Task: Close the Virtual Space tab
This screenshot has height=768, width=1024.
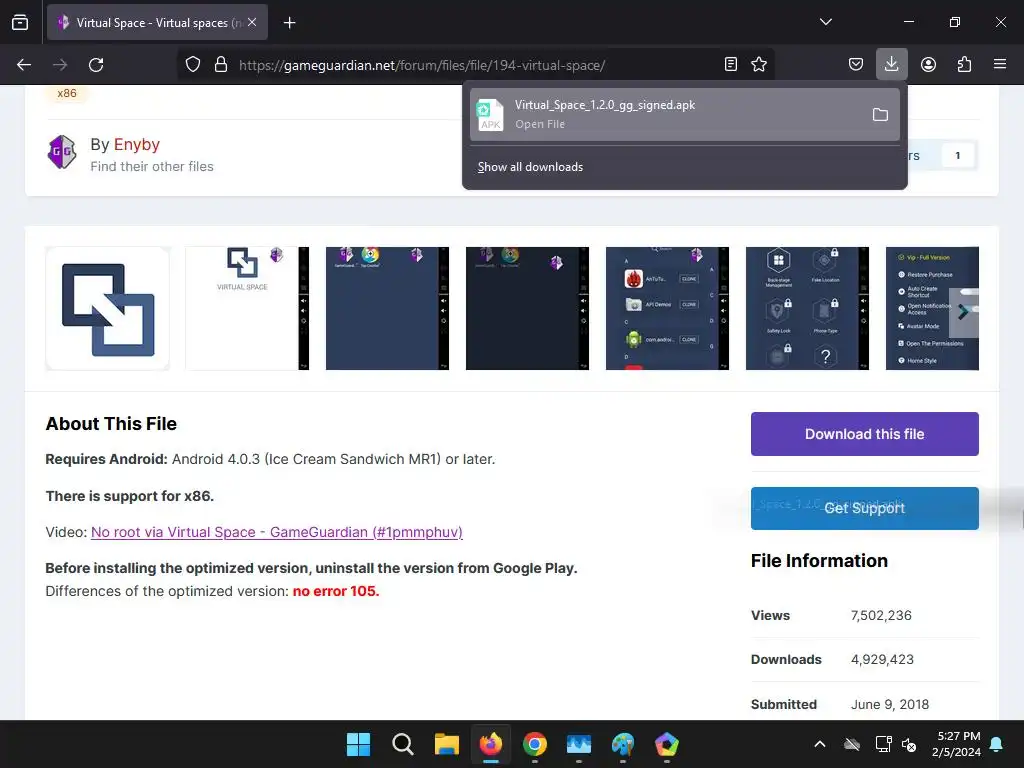Action: pos(252,22)
